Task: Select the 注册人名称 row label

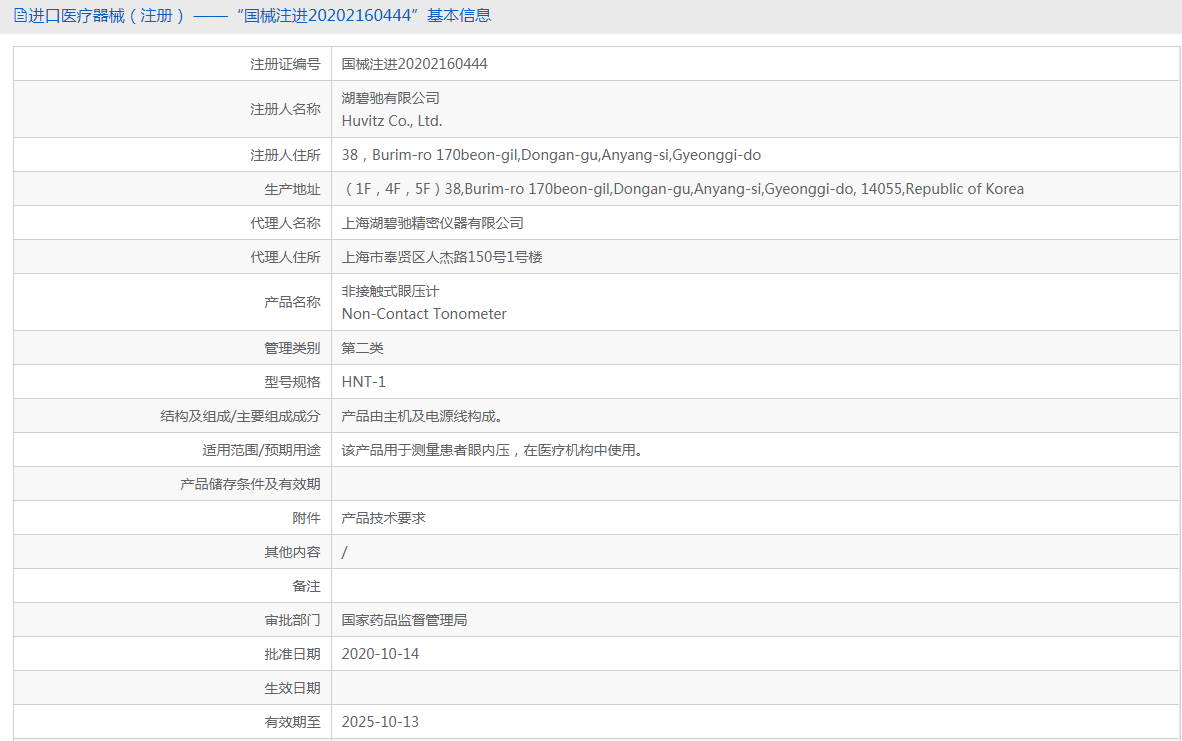Action: click(x=285, y=109)
